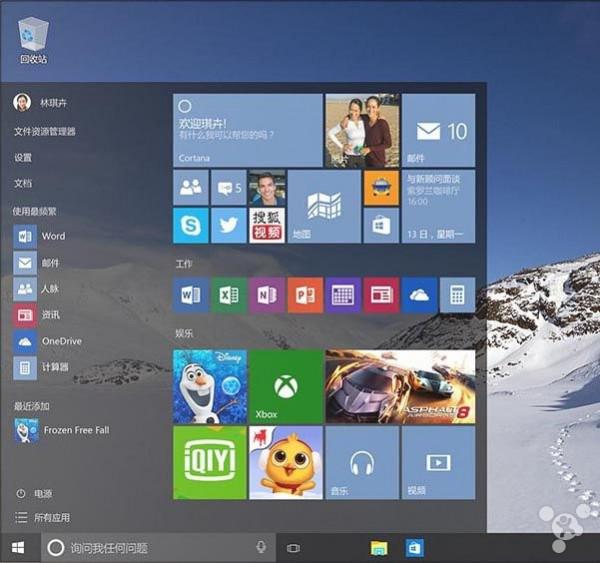The height and width of the screenshot is (563, 600).
Task: Click the Cortana circle in taskbar search
Action: (56, 548)
